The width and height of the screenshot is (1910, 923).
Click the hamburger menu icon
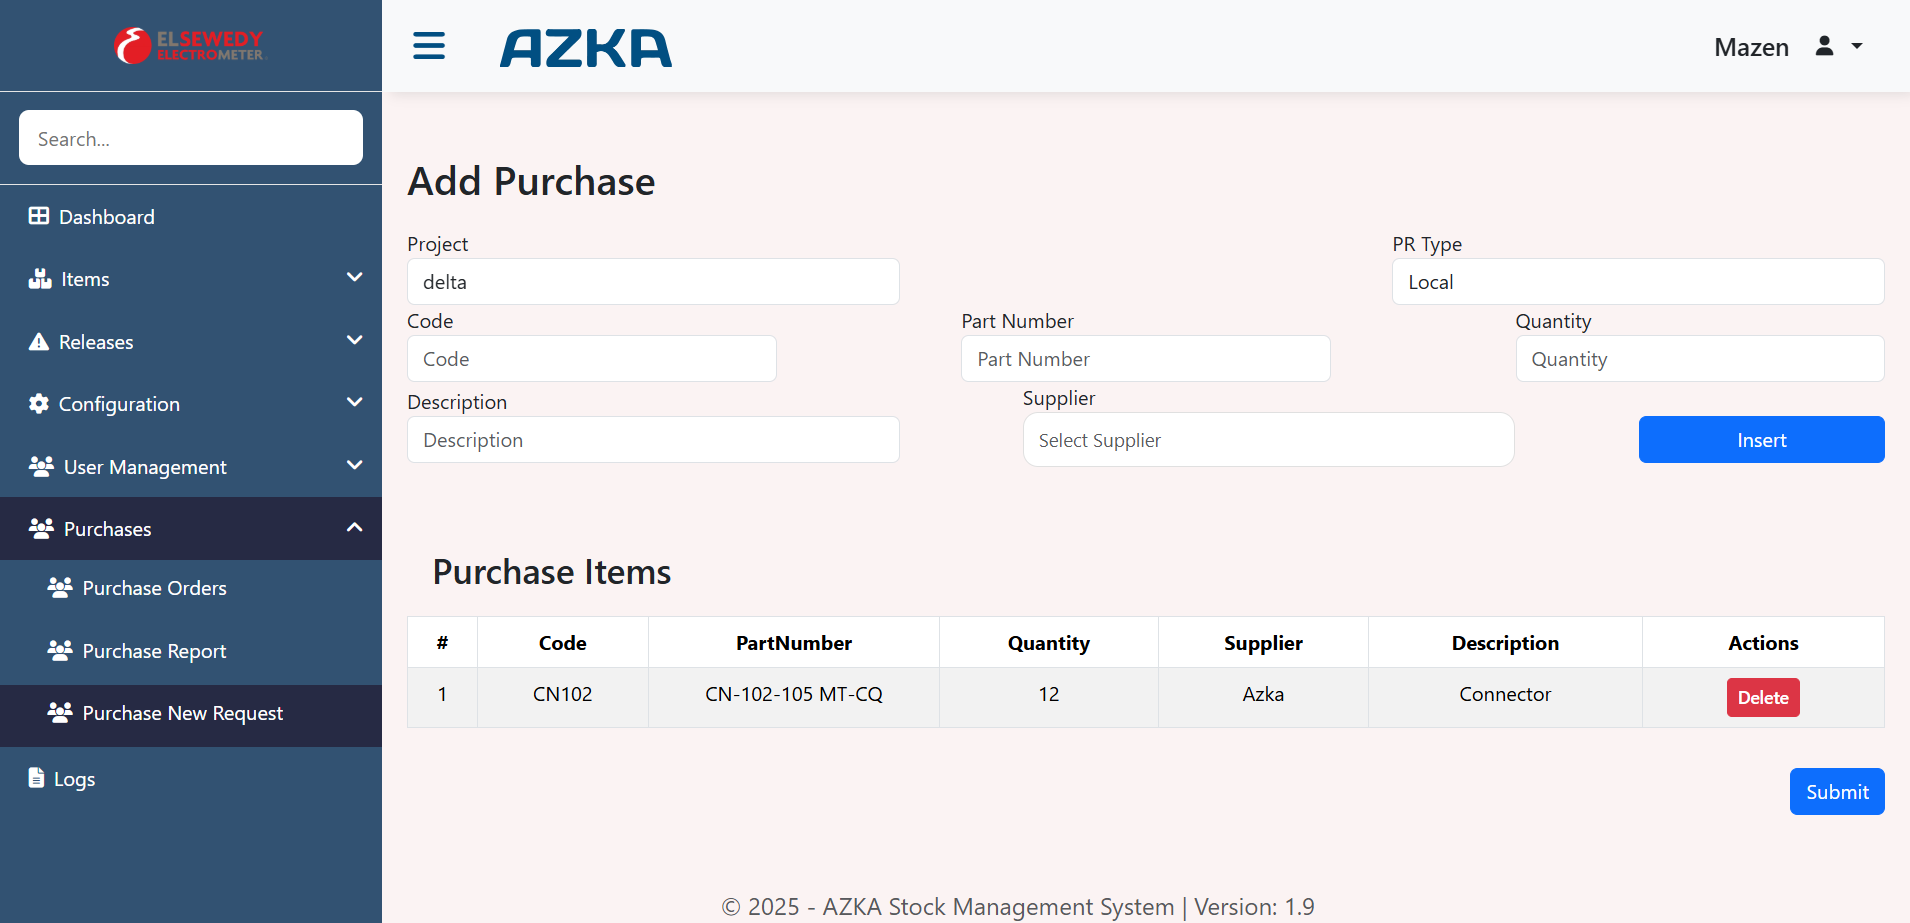[429, 46]
